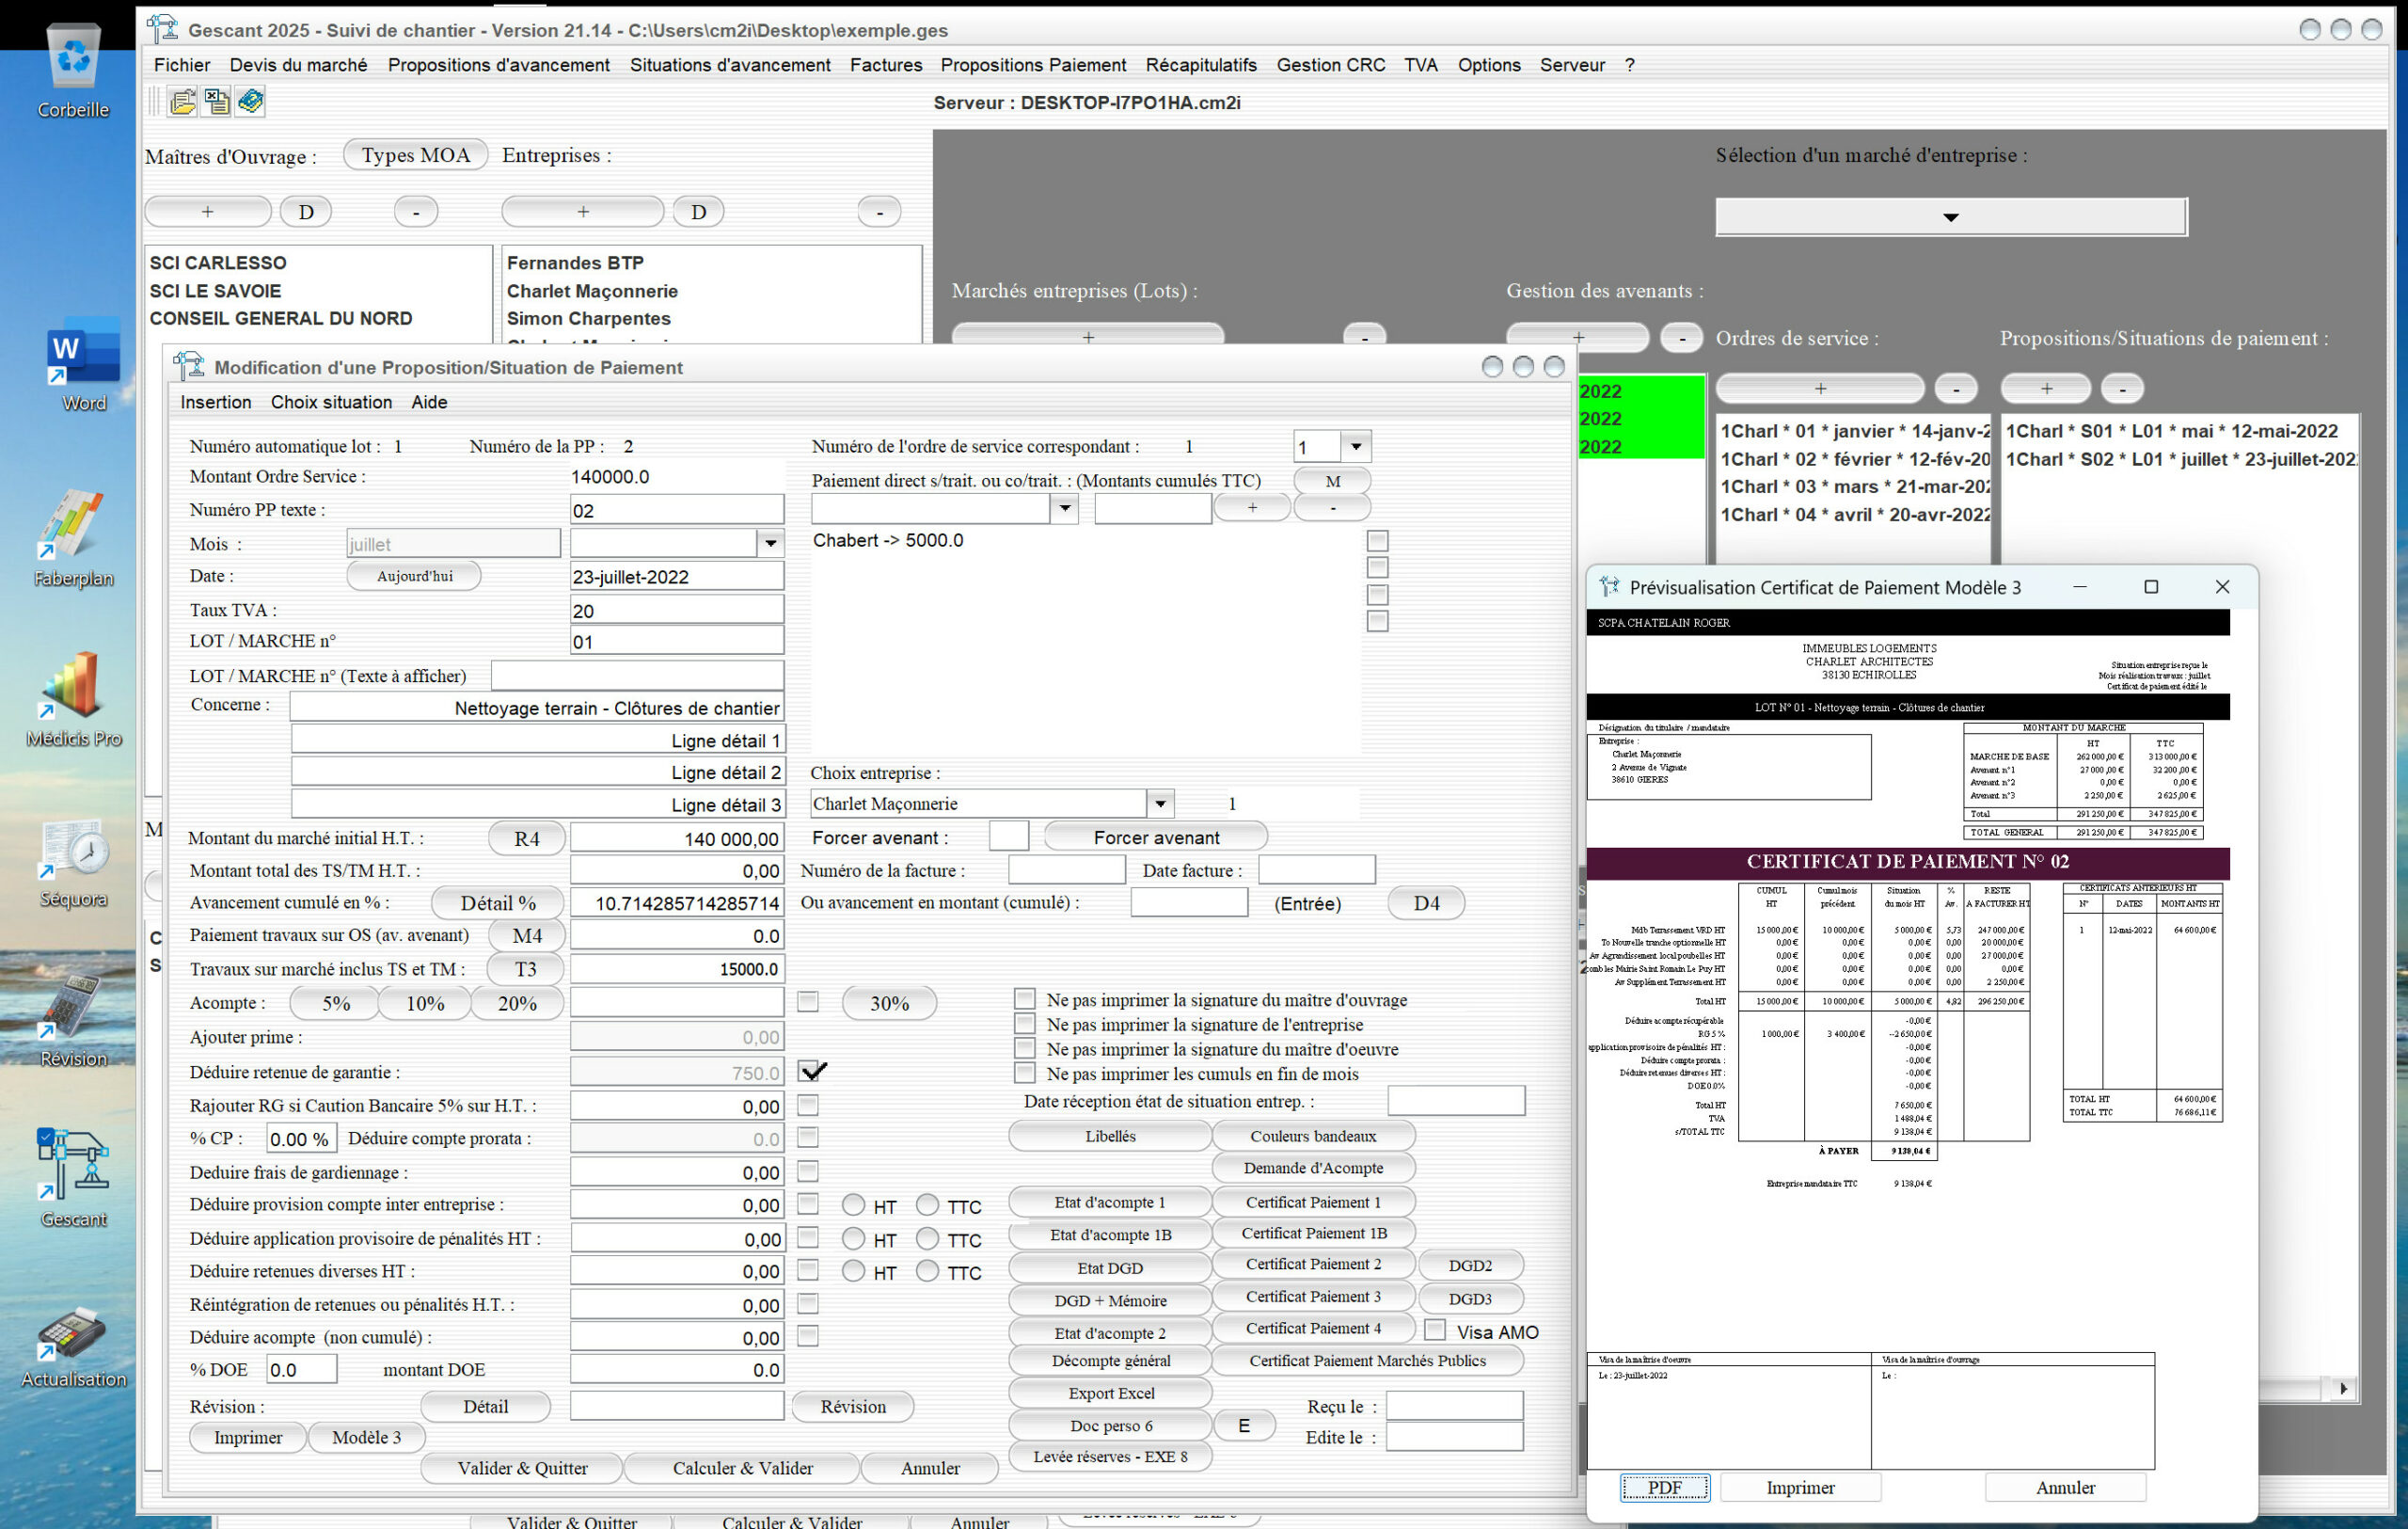2408x1529 pixels.
Task: Enable the Visa AMO checkbox
Action: [1435, 1330]
